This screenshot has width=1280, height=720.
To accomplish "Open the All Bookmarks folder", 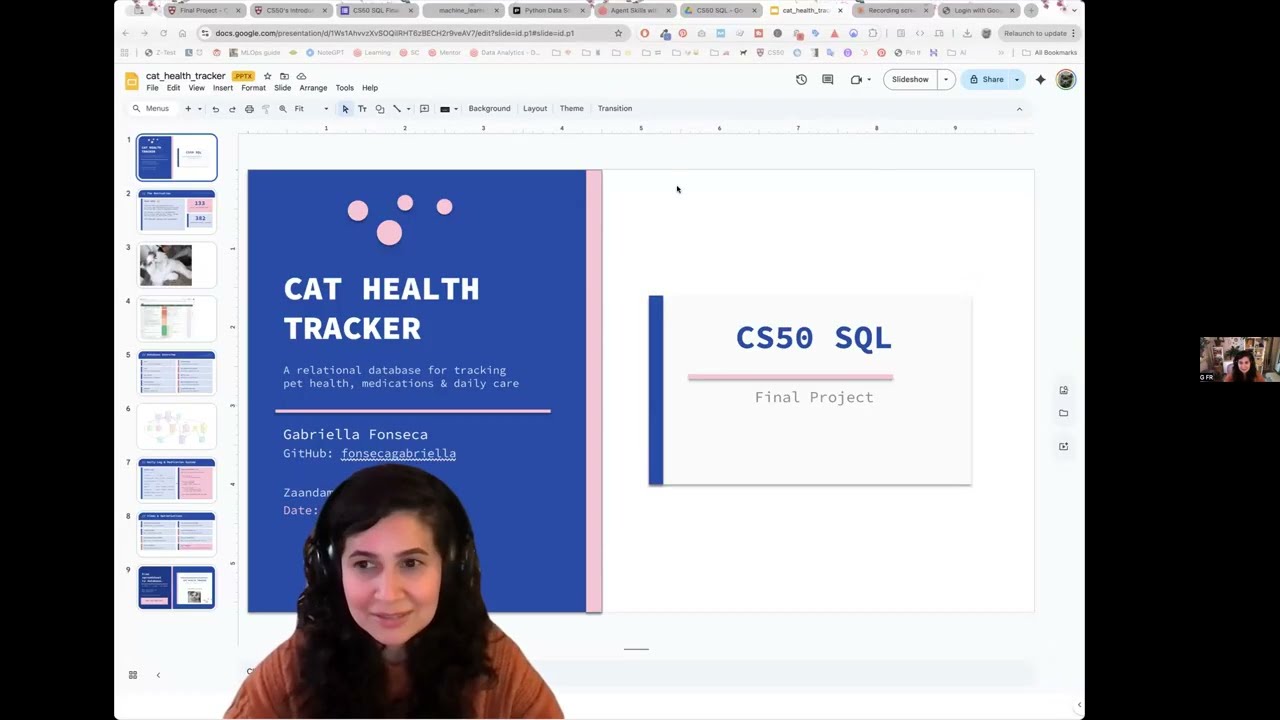I will [1049, 52].
